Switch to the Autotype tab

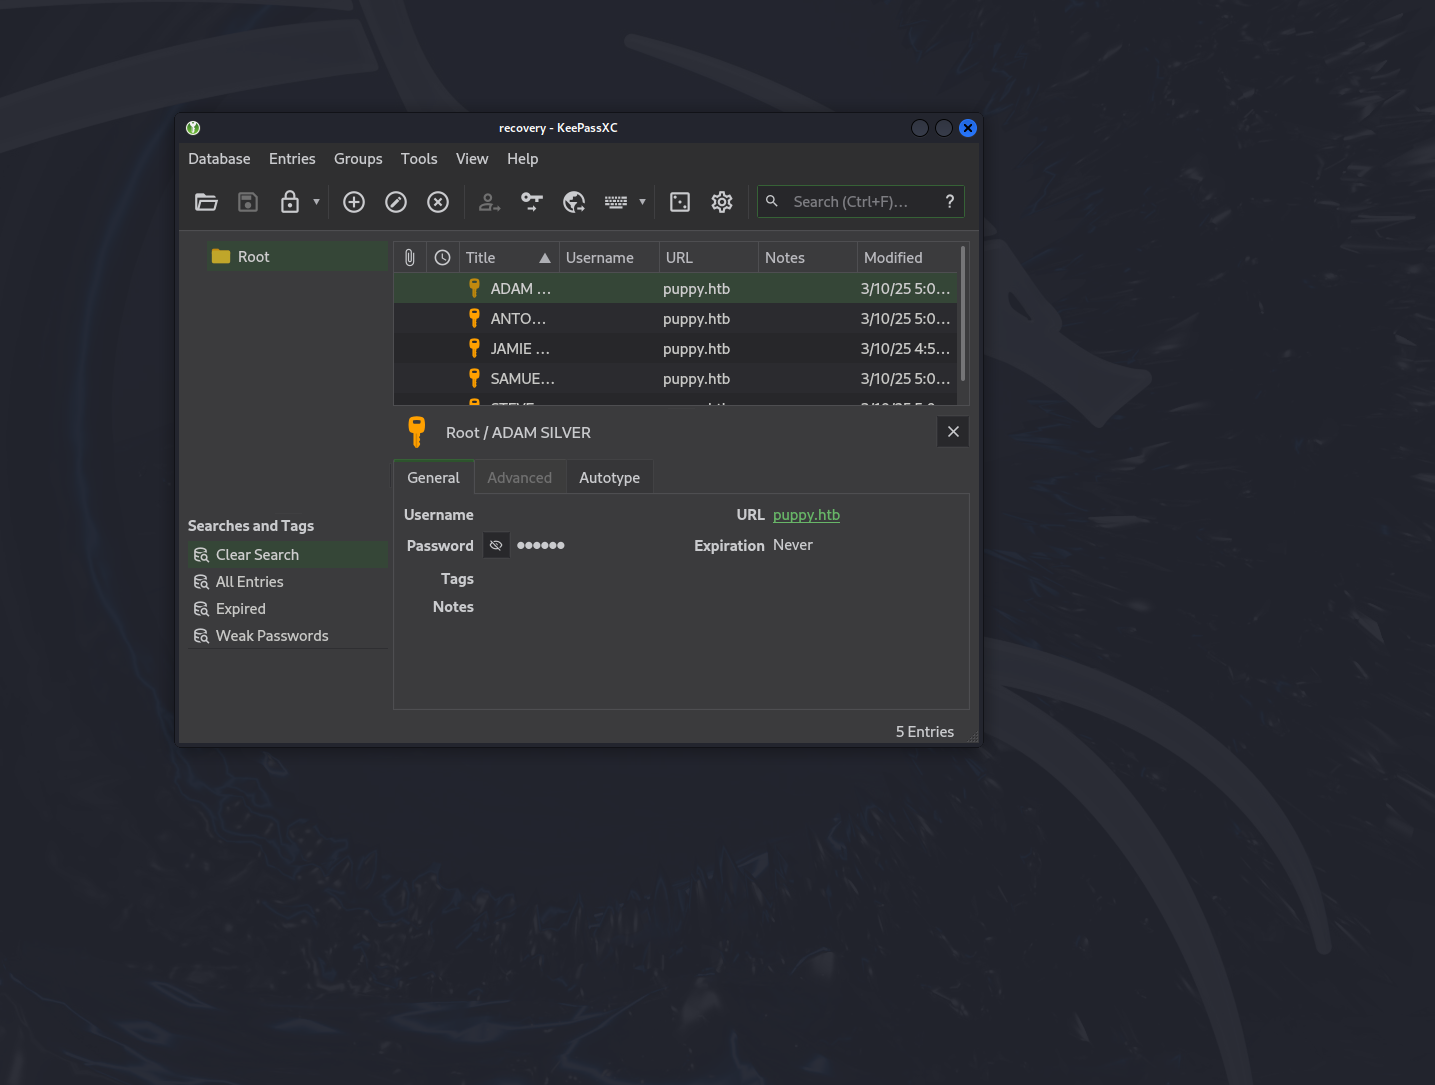(609, 477)
